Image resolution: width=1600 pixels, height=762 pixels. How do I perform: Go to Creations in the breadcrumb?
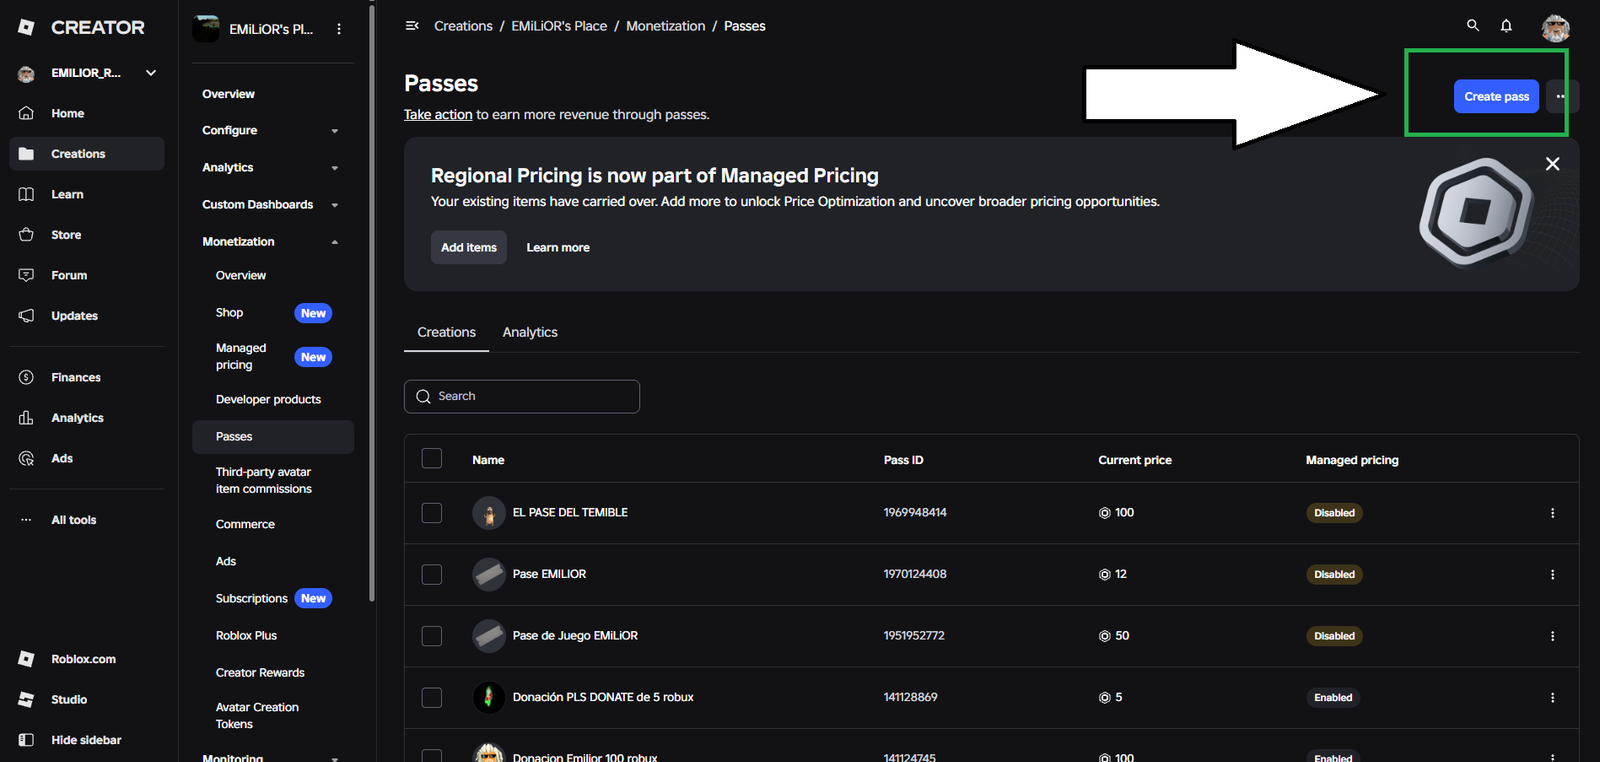[x=463, y=26]
